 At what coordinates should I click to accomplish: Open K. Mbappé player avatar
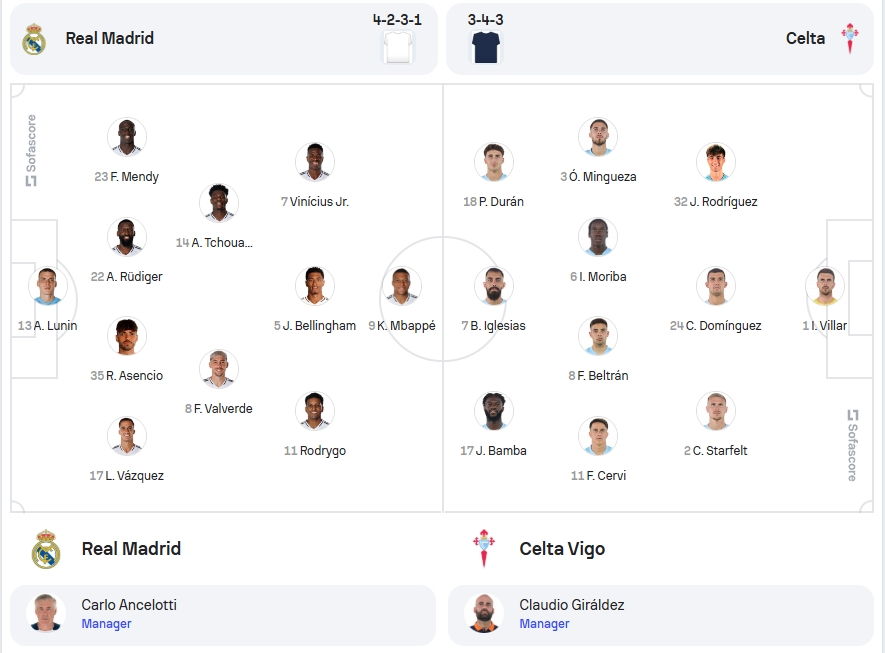[x=402, y=286]
